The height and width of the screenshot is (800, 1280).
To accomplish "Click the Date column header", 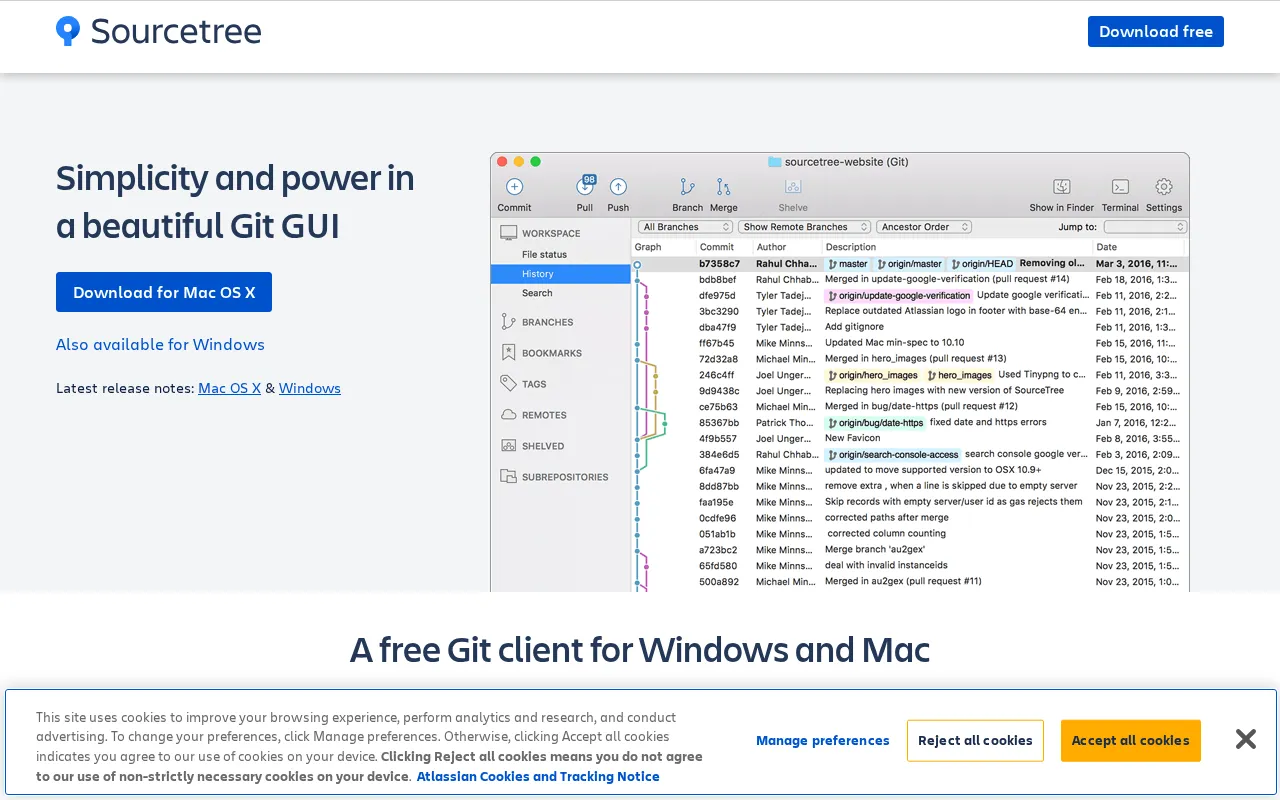I will point(1107,247).
